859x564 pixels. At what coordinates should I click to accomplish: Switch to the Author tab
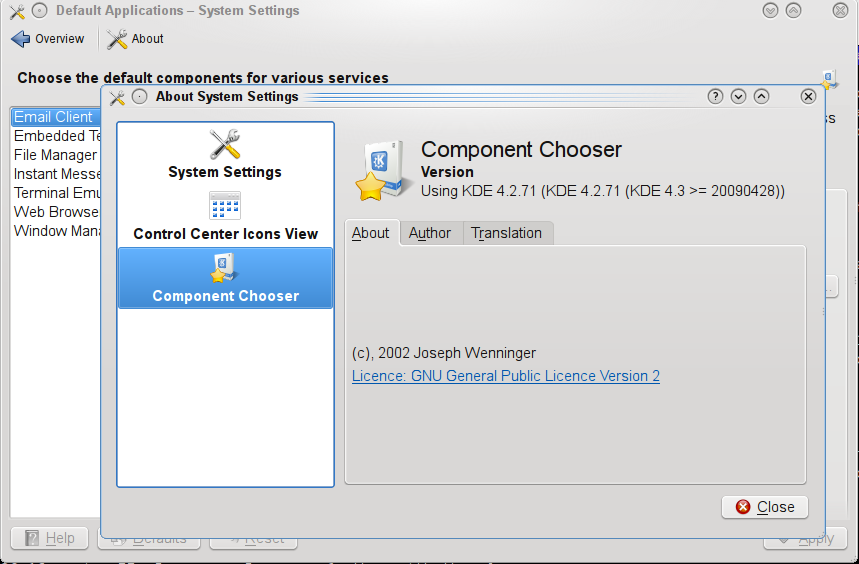click(x=430, y=233)
